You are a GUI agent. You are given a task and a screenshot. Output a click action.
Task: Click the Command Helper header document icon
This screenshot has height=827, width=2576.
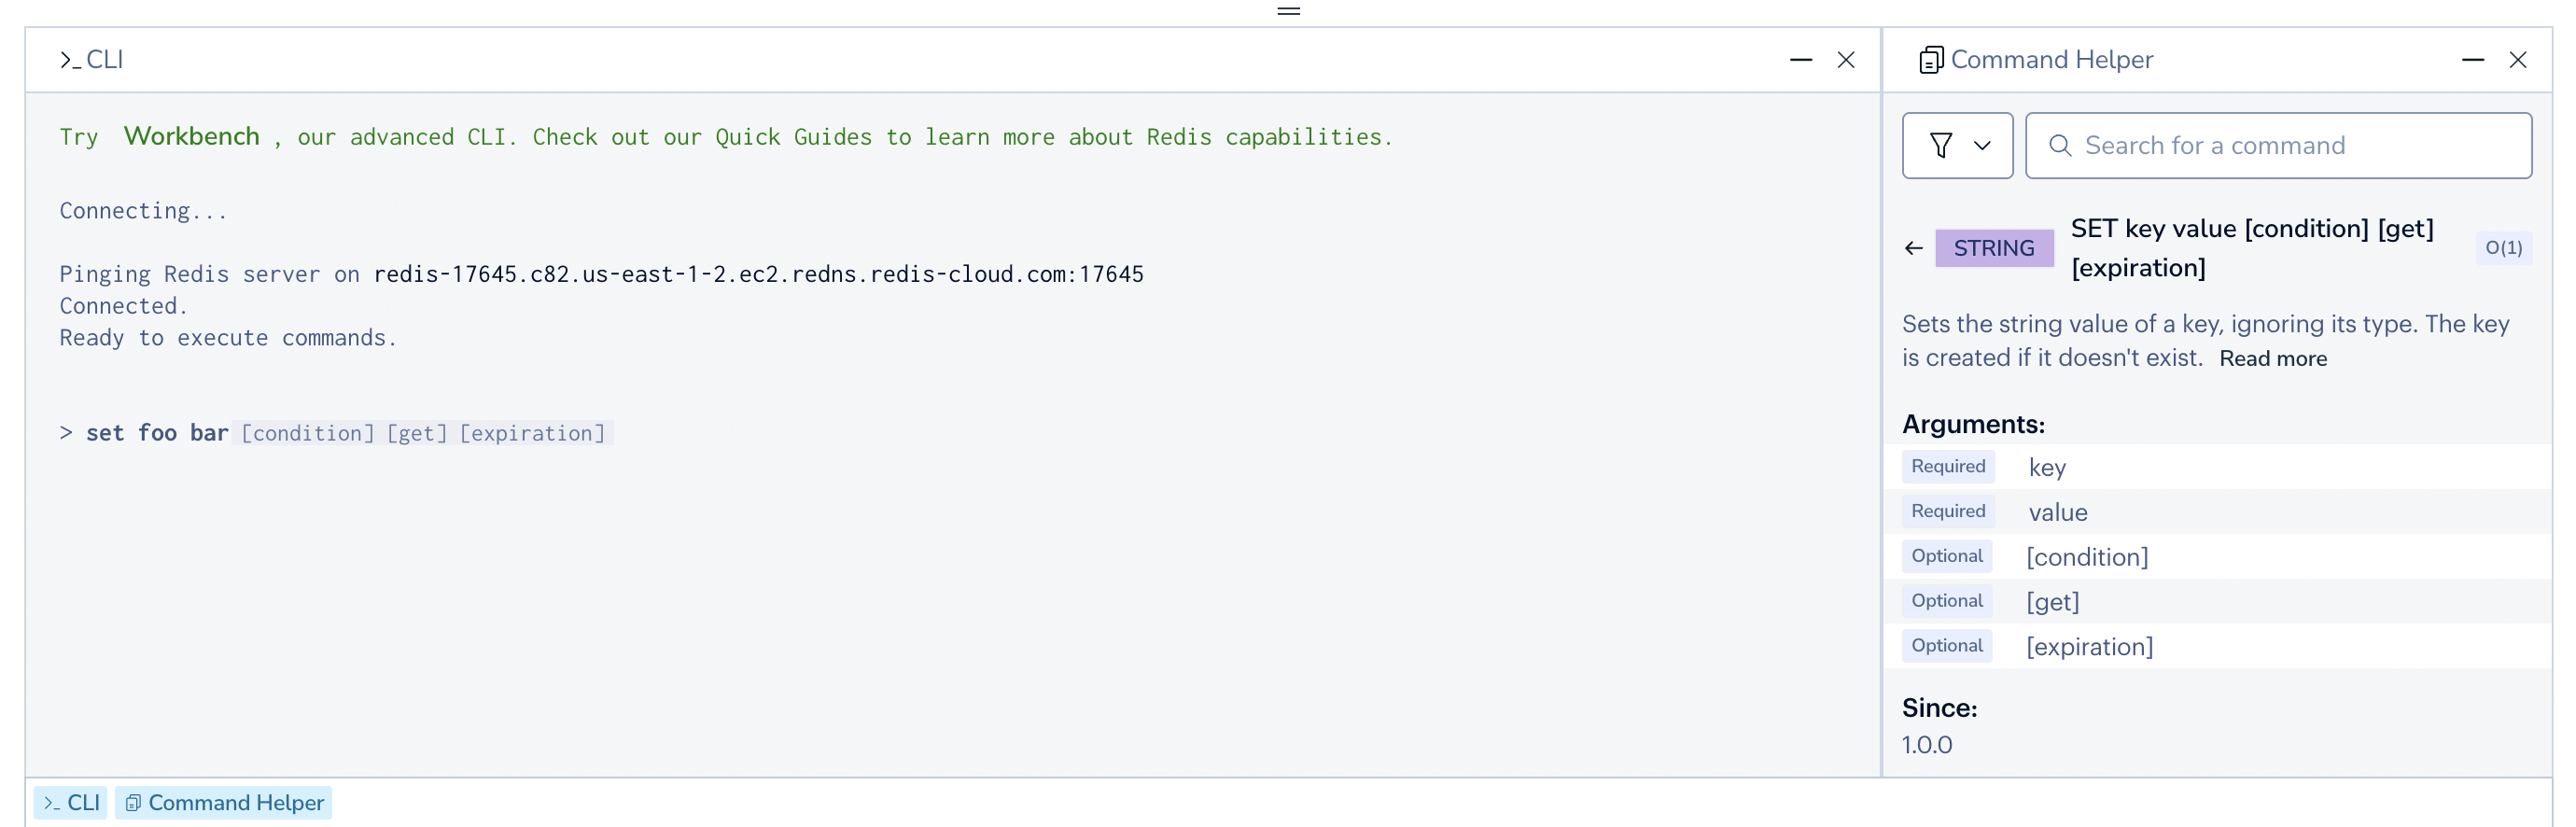click(x=1930, y=60)
